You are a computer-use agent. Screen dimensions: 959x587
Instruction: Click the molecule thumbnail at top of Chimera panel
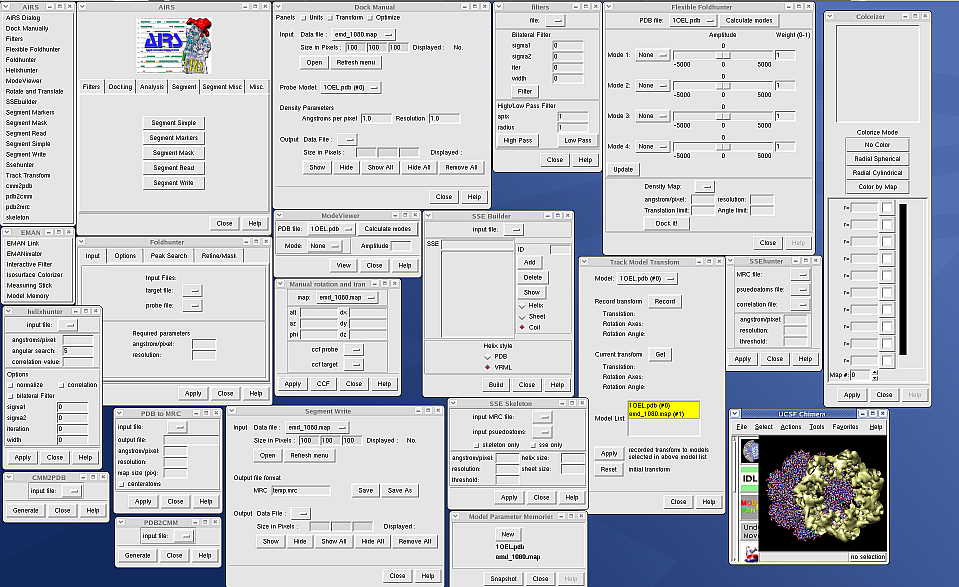[x=749, y=451]
